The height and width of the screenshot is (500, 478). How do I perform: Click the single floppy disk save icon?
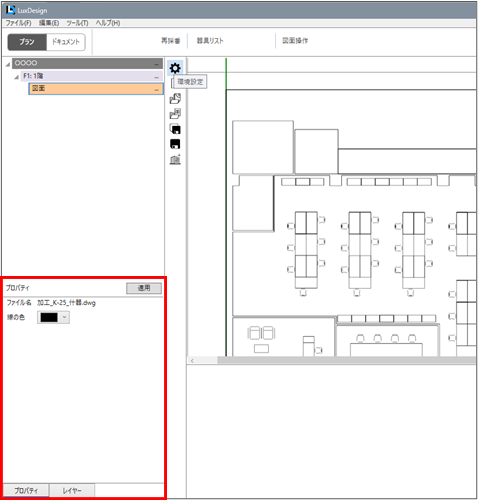tap(175, 144)
